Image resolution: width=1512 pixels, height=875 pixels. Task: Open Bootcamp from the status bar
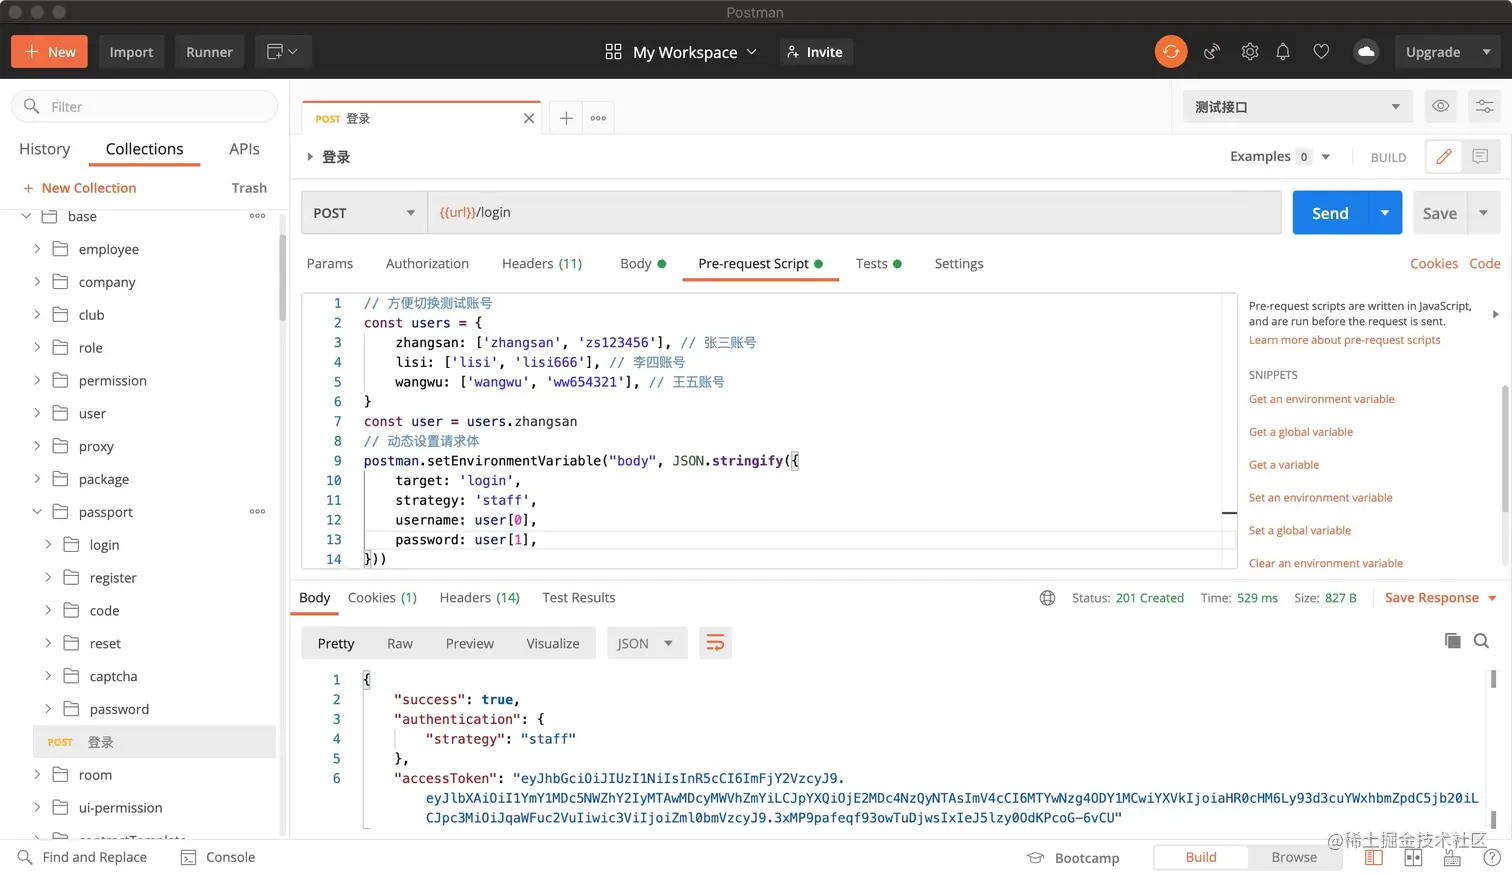[1073, 858]
